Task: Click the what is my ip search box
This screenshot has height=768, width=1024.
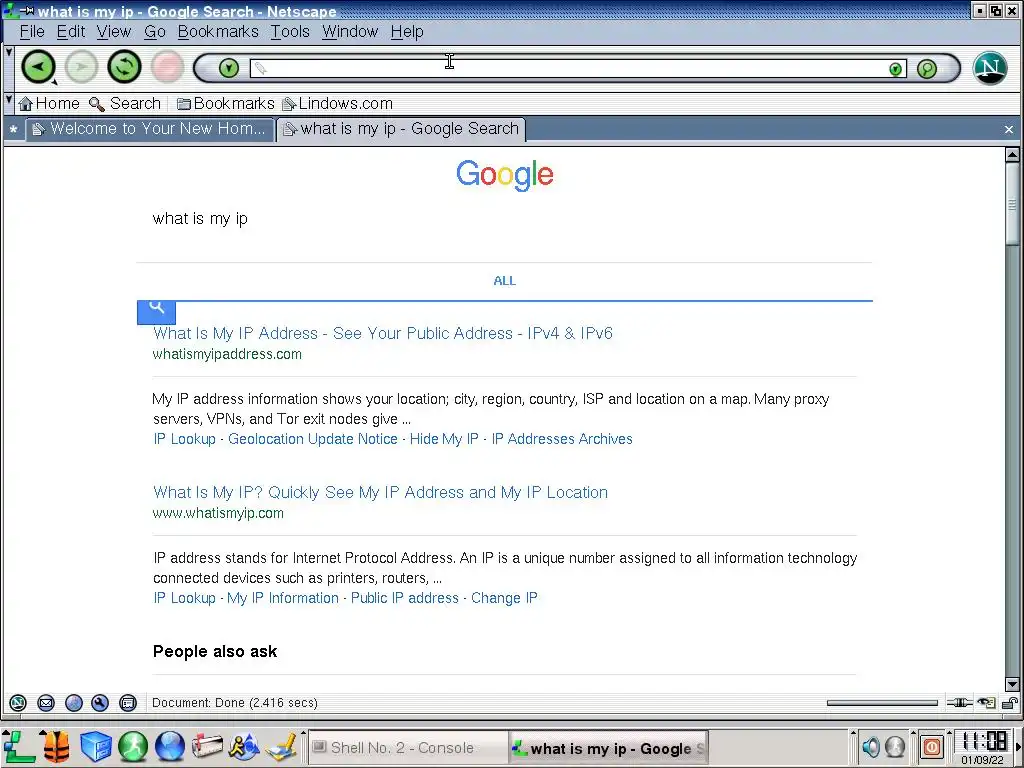Action: point(504,219)
